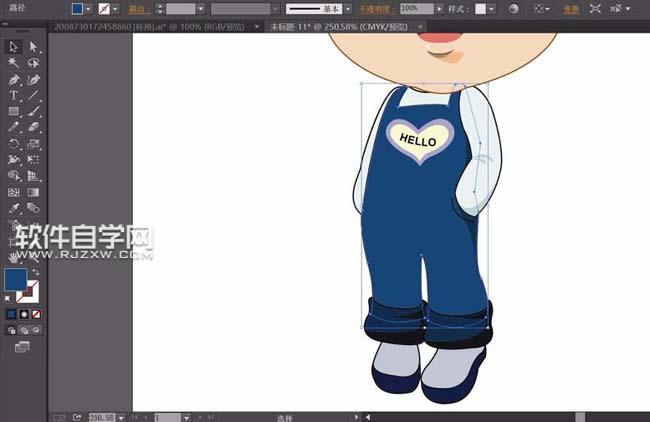Screen dimensions: 650x422
Task: Select the Rotate tool
Action: coord(14,144)
